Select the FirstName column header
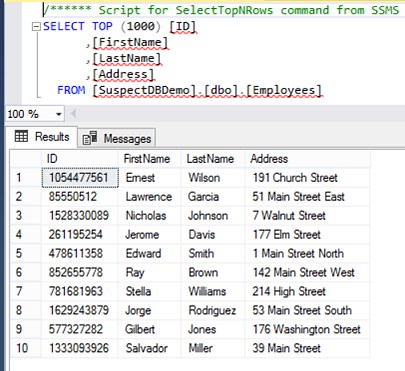This screenshot has height=371, width=405. tap(149, 159)
